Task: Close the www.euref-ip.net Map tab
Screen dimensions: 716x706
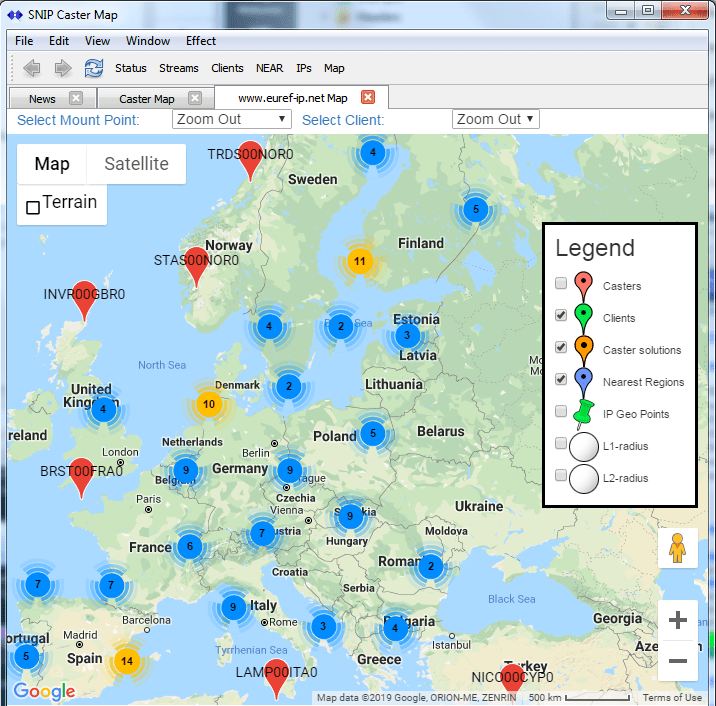Action: [368, 97]
